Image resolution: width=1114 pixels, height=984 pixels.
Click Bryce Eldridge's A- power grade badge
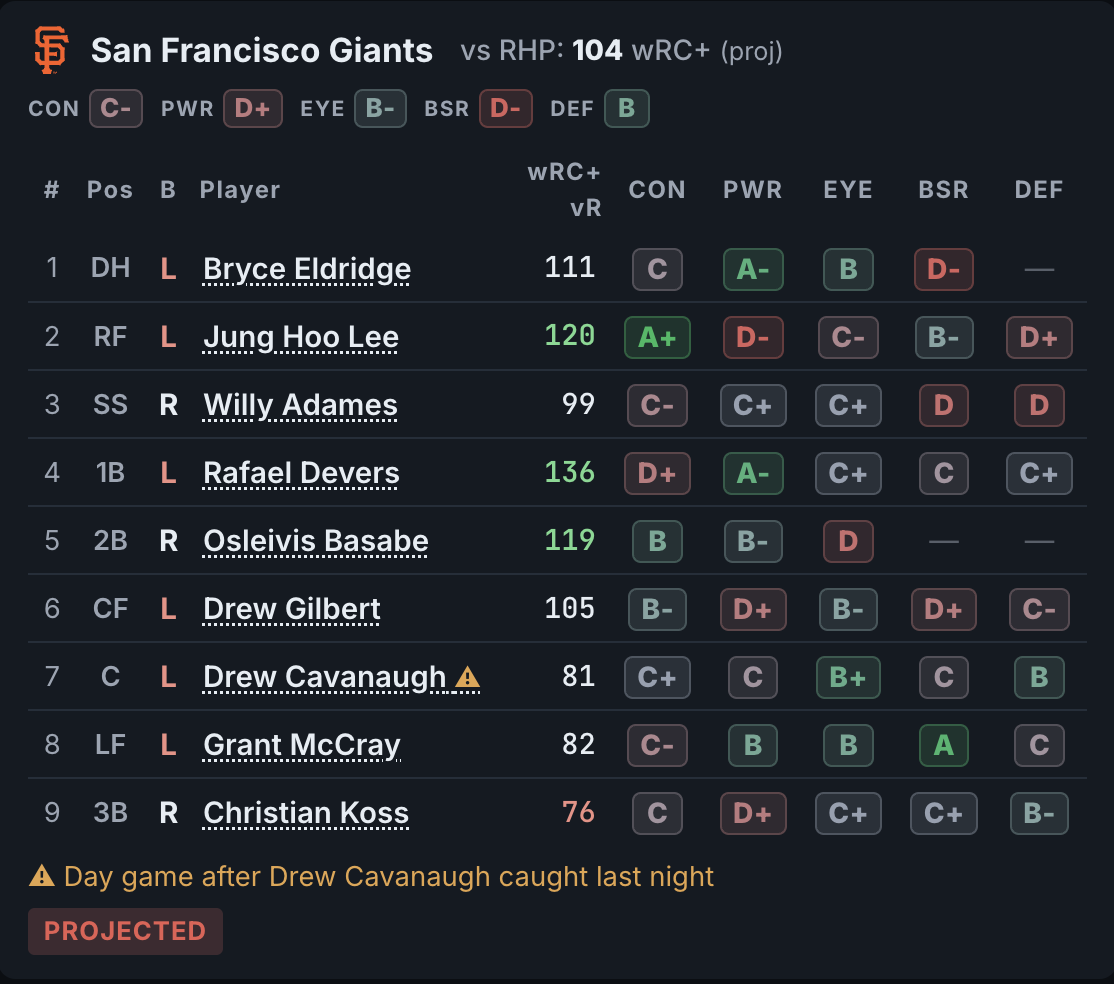tap(753, 269)
